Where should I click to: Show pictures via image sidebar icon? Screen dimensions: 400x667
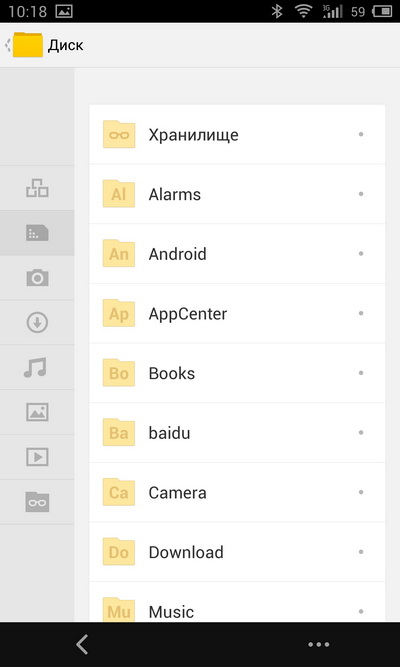click(x=37, y=412)
